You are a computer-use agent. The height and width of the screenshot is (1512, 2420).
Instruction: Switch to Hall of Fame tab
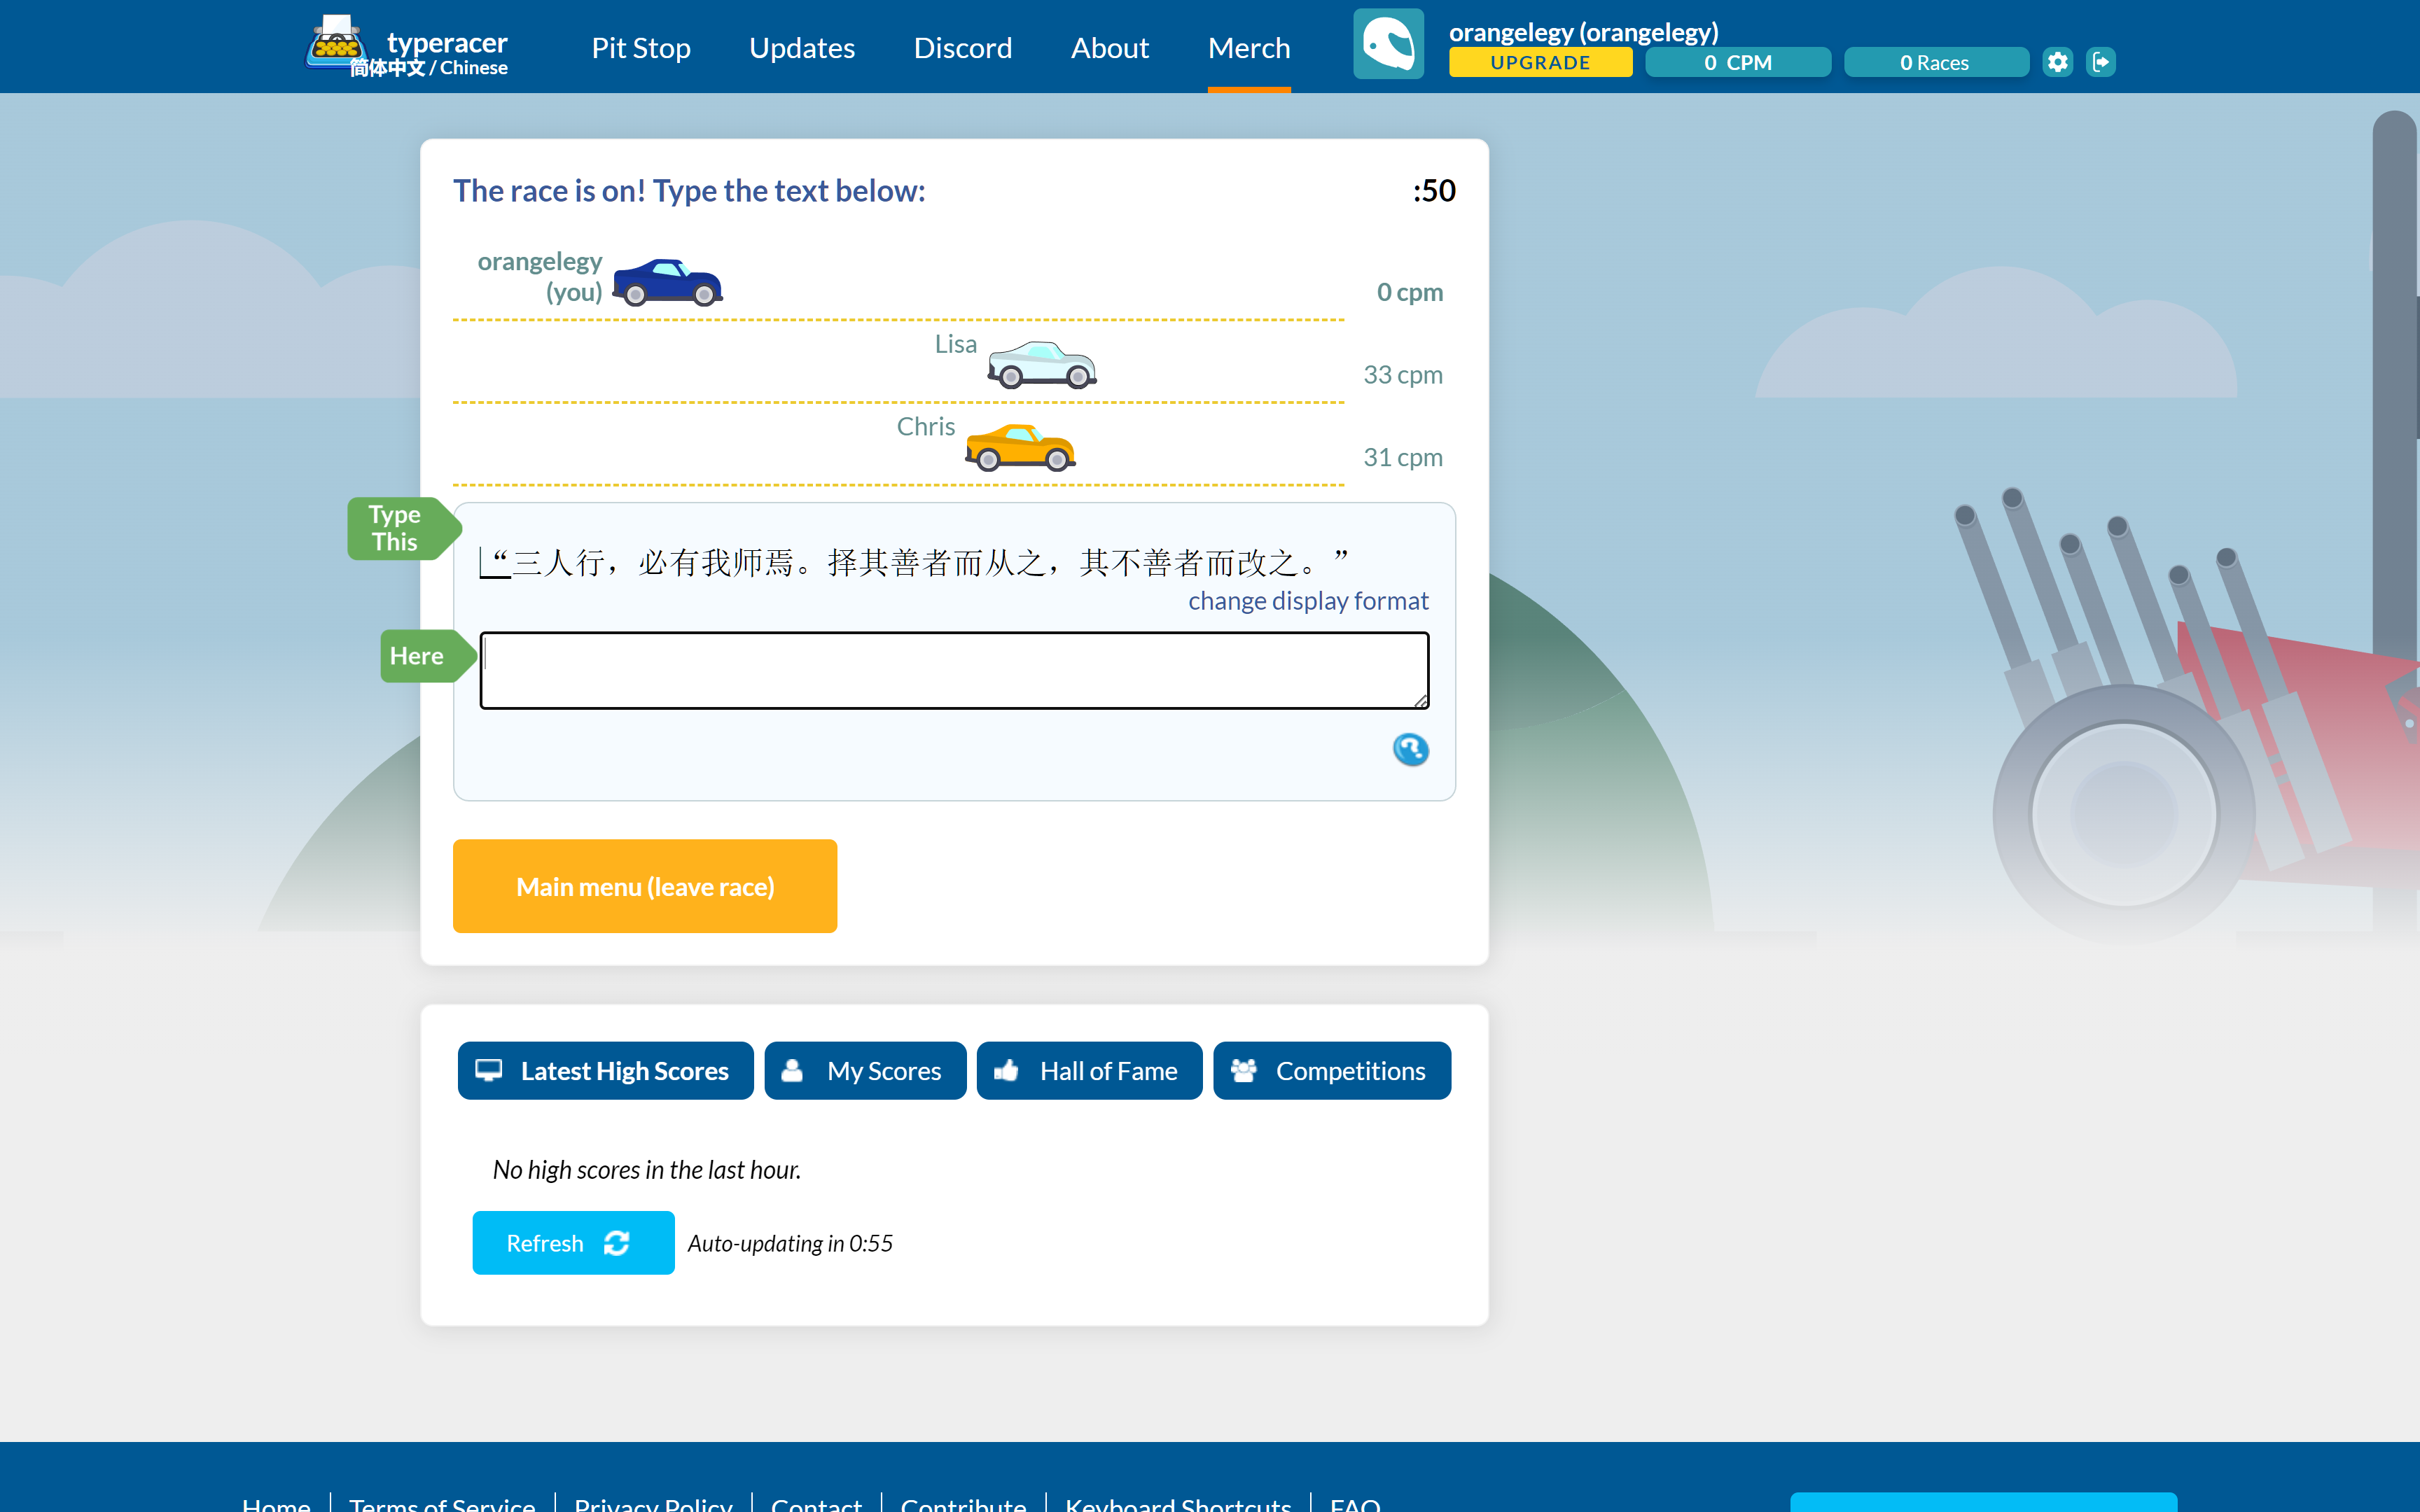pyautogui.click(x=1089, y=1070)
